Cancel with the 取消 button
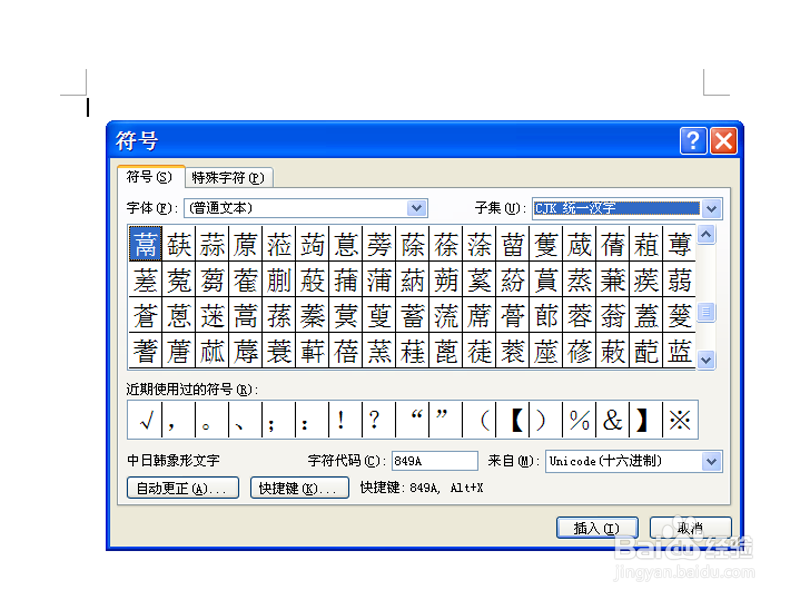 click(690, 528)
